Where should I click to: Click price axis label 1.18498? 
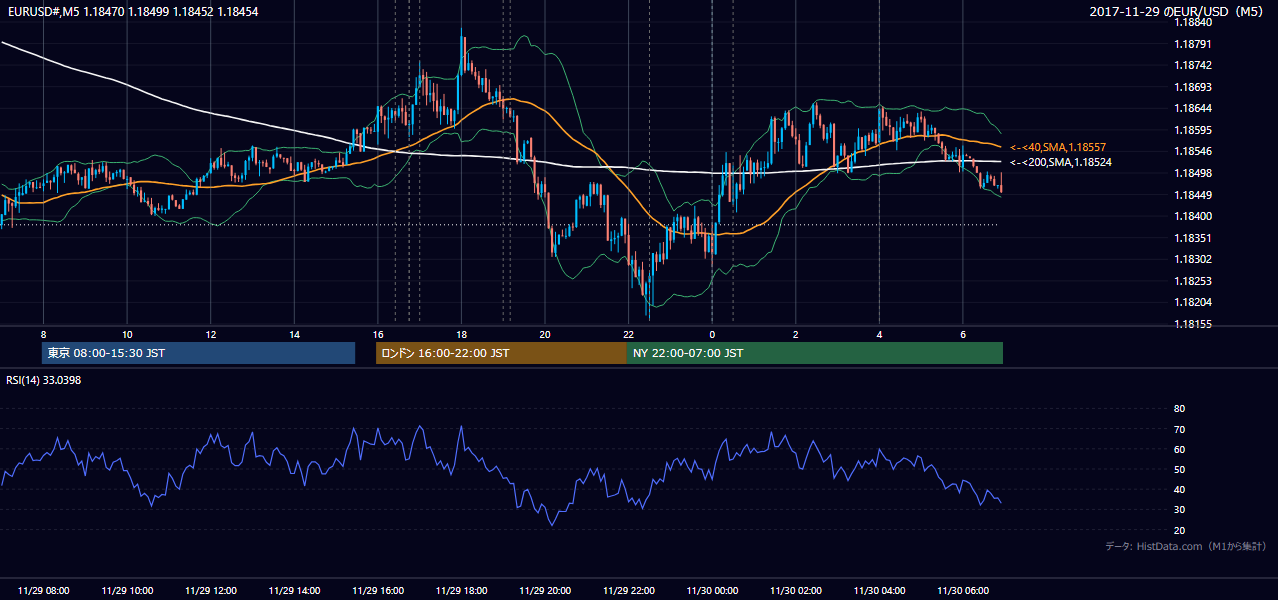point(1192,173)
